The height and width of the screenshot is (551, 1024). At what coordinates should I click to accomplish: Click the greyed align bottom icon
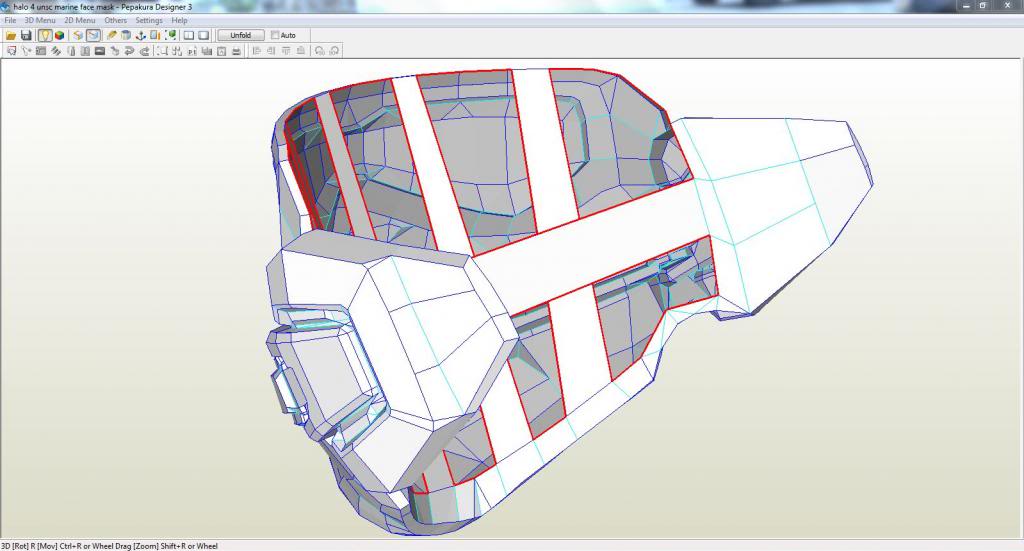point(300,51)
